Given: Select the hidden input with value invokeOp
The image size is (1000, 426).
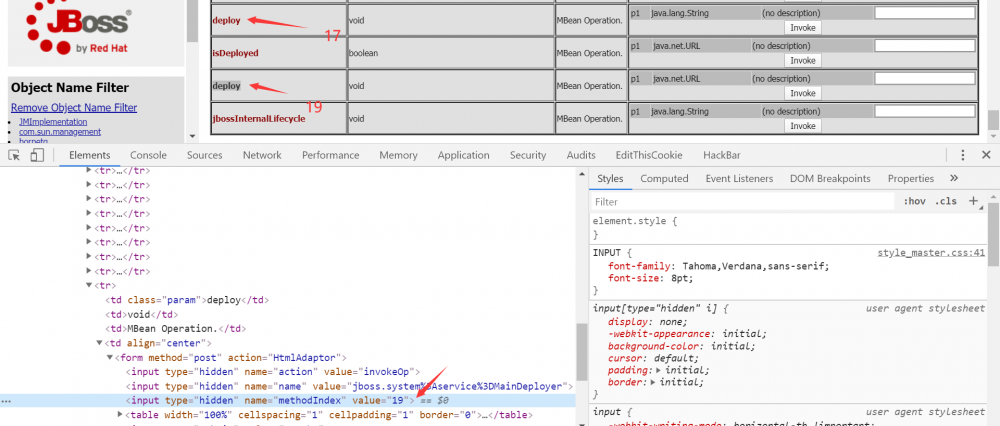Looking at the screenshot, I should [x=273, y=372].
